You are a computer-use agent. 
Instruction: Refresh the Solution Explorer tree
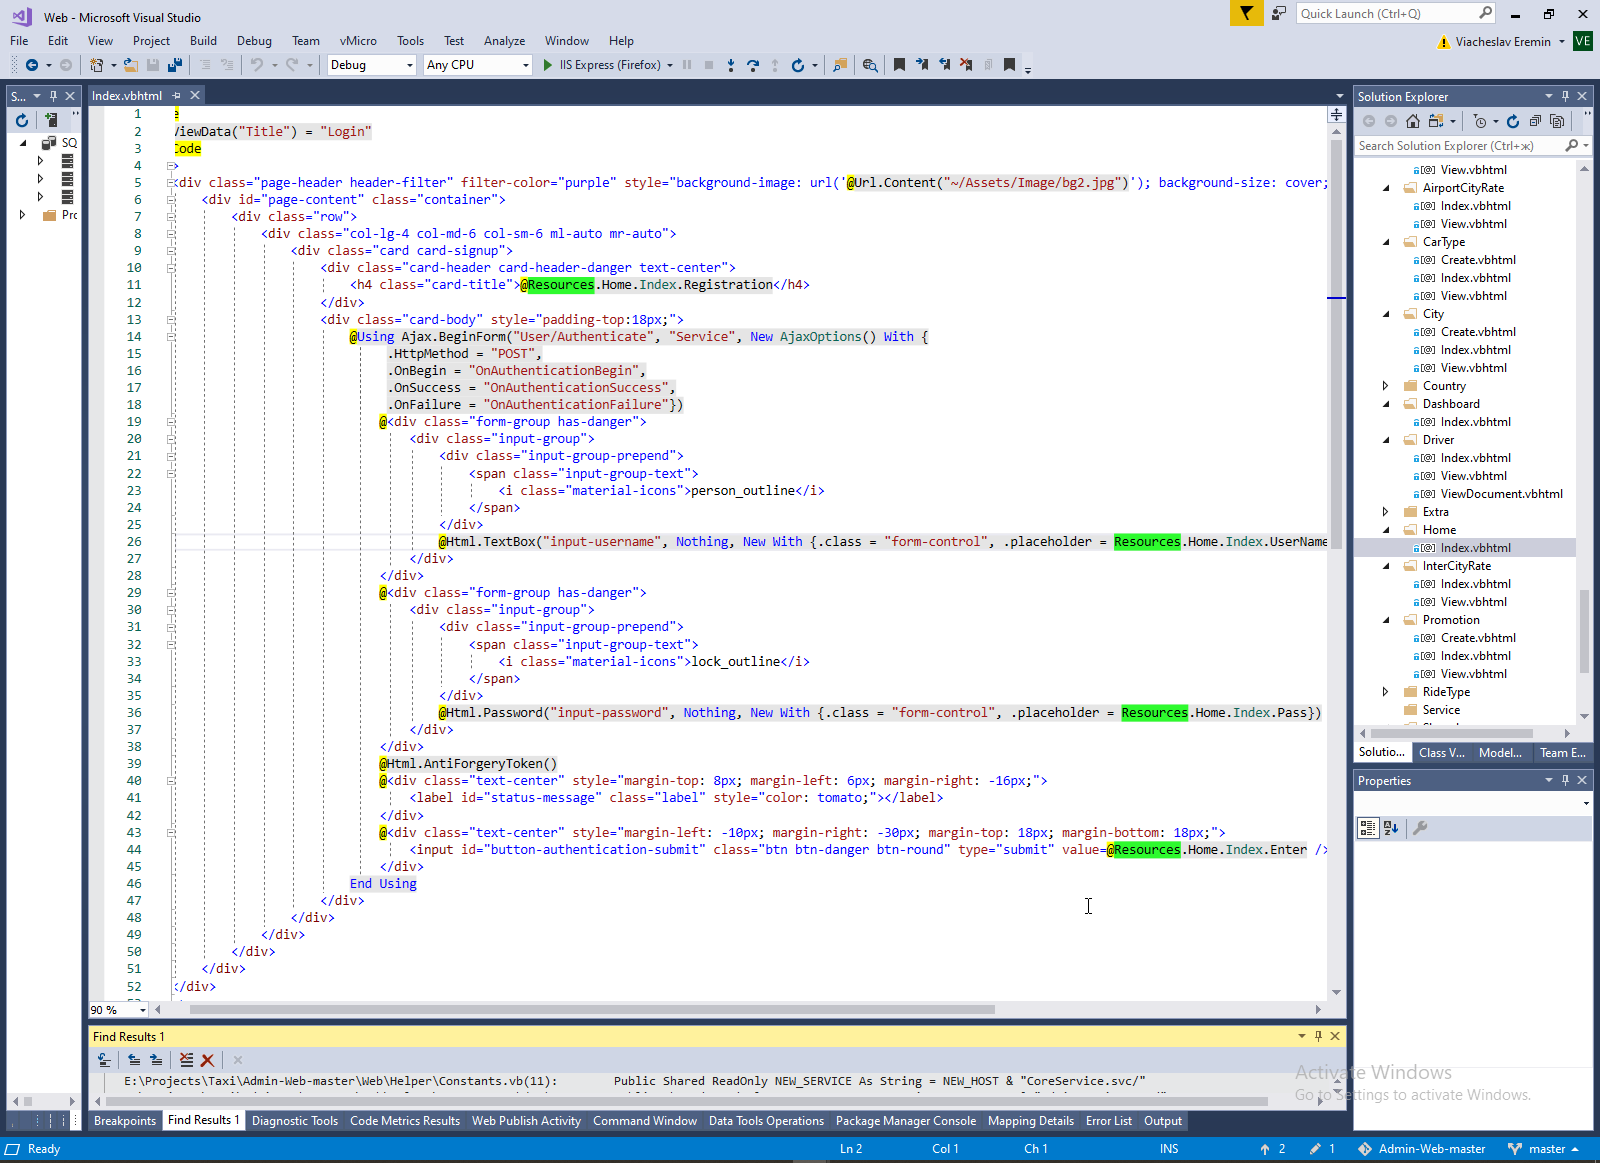point(1513,121)
